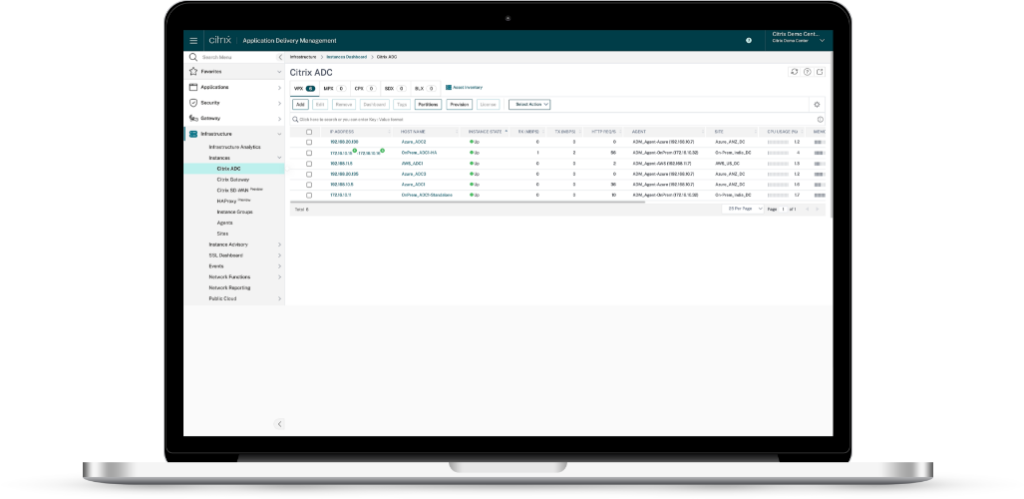Select the Azure_ADC2 row checkbox

pyautogui.click(x=309, y=142)
